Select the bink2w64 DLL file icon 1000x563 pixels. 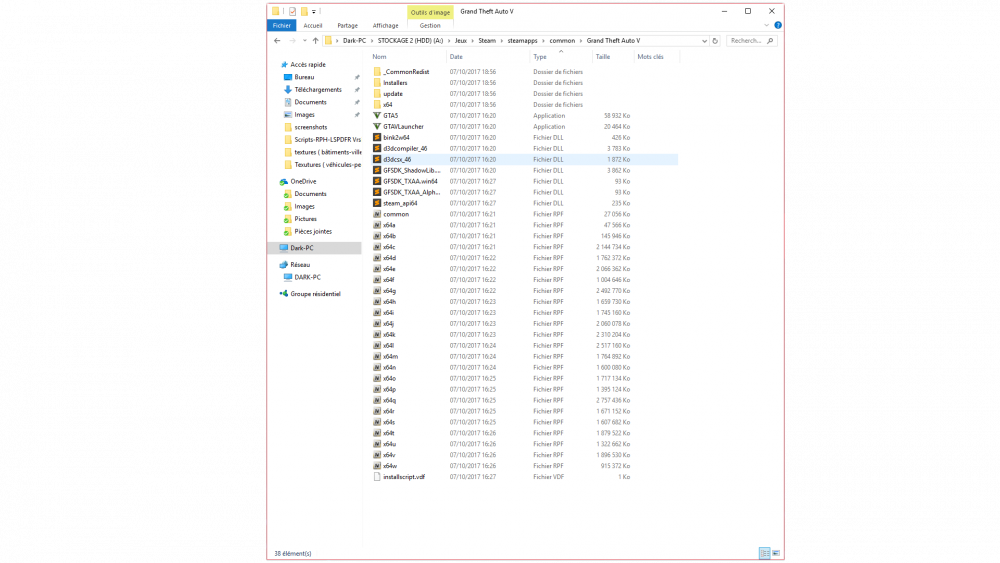click(x=377, y=138)
